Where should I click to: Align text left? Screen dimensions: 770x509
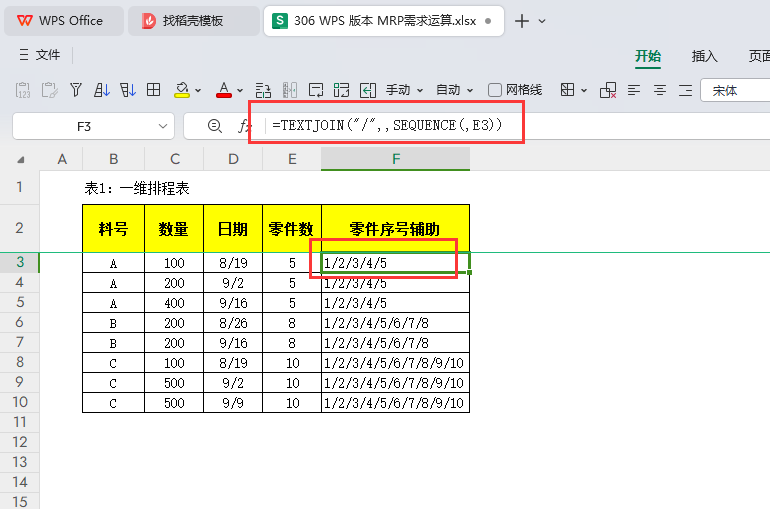pyautogui.click(x=634, y=90)
